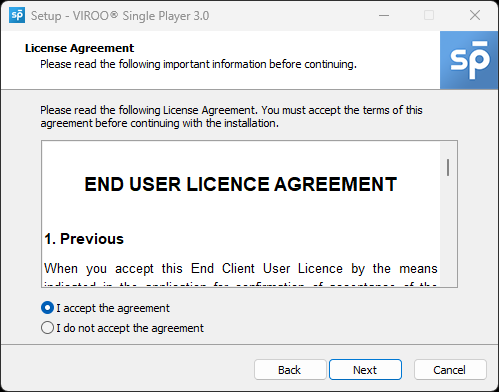Viewport: 499px width, 392px height.
Task: Click Next to continue installation
Action: click(x=365, y=370)
